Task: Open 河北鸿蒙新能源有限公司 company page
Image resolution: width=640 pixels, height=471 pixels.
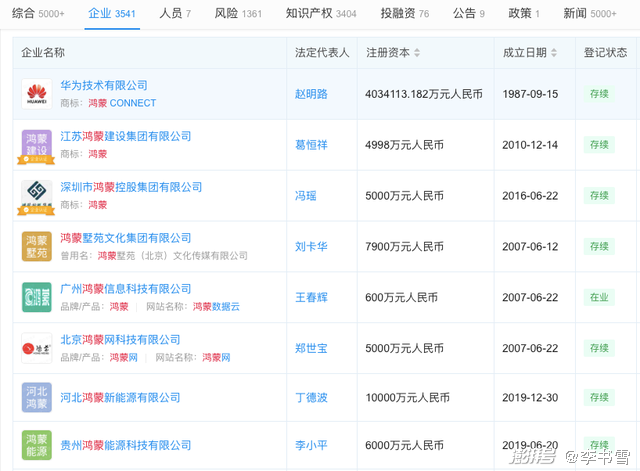Action: 120,398
